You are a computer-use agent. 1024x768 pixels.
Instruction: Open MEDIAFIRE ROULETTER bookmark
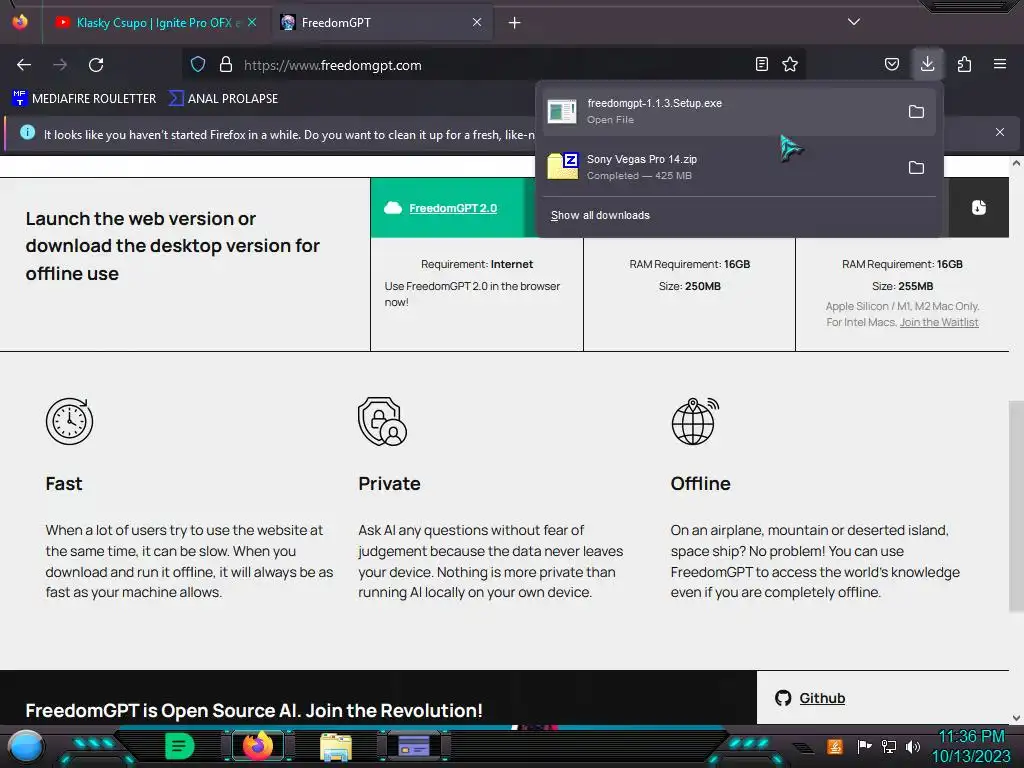pos(84,99)
